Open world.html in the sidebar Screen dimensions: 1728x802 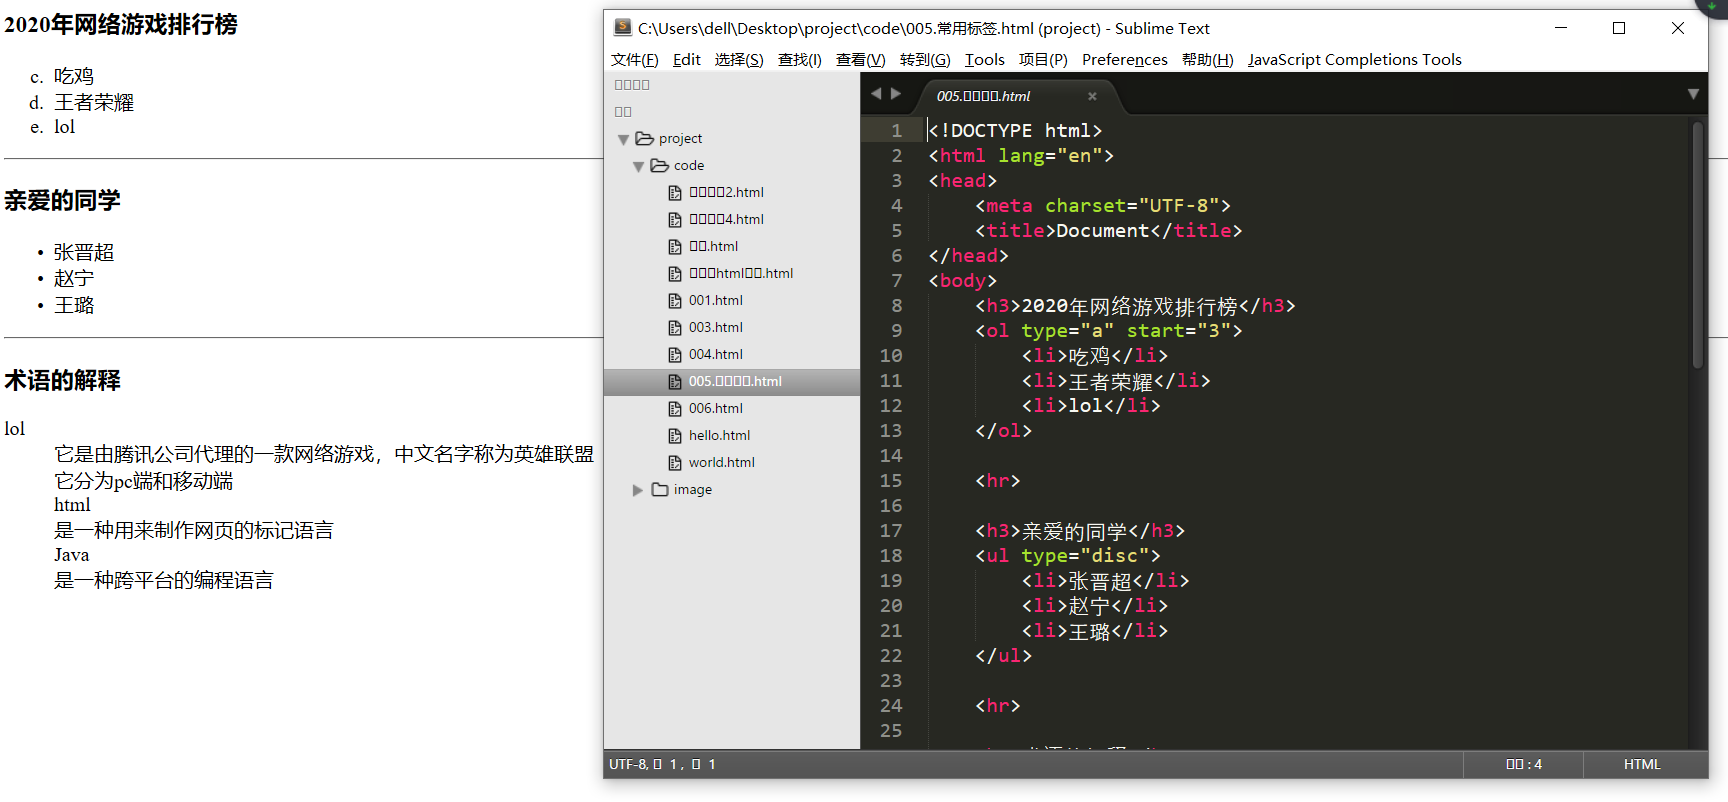722,462
